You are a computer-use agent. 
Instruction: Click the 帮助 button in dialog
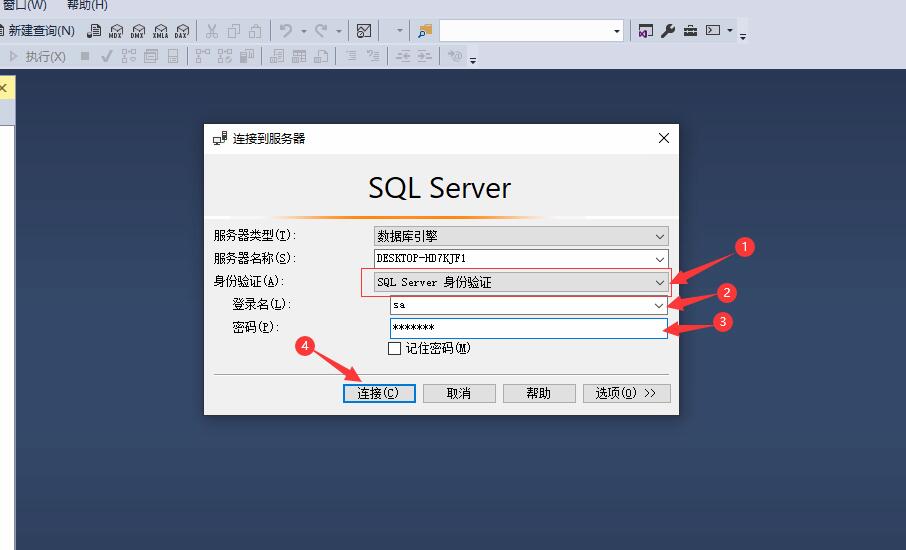pyautogui.click(x=539, y=393)
